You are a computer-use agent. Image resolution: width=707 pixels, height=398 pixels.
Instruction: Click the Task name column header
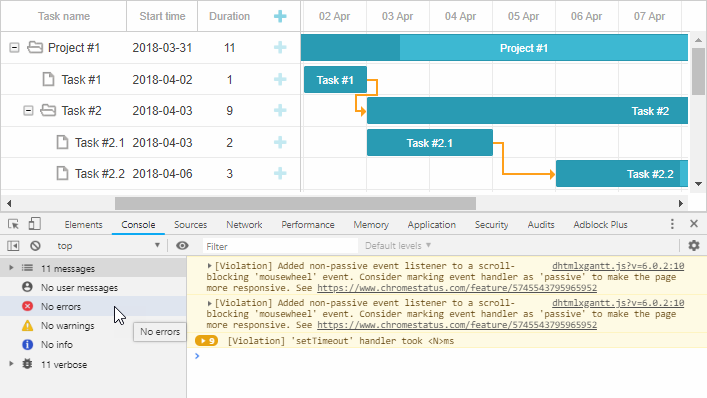(64, 16)
